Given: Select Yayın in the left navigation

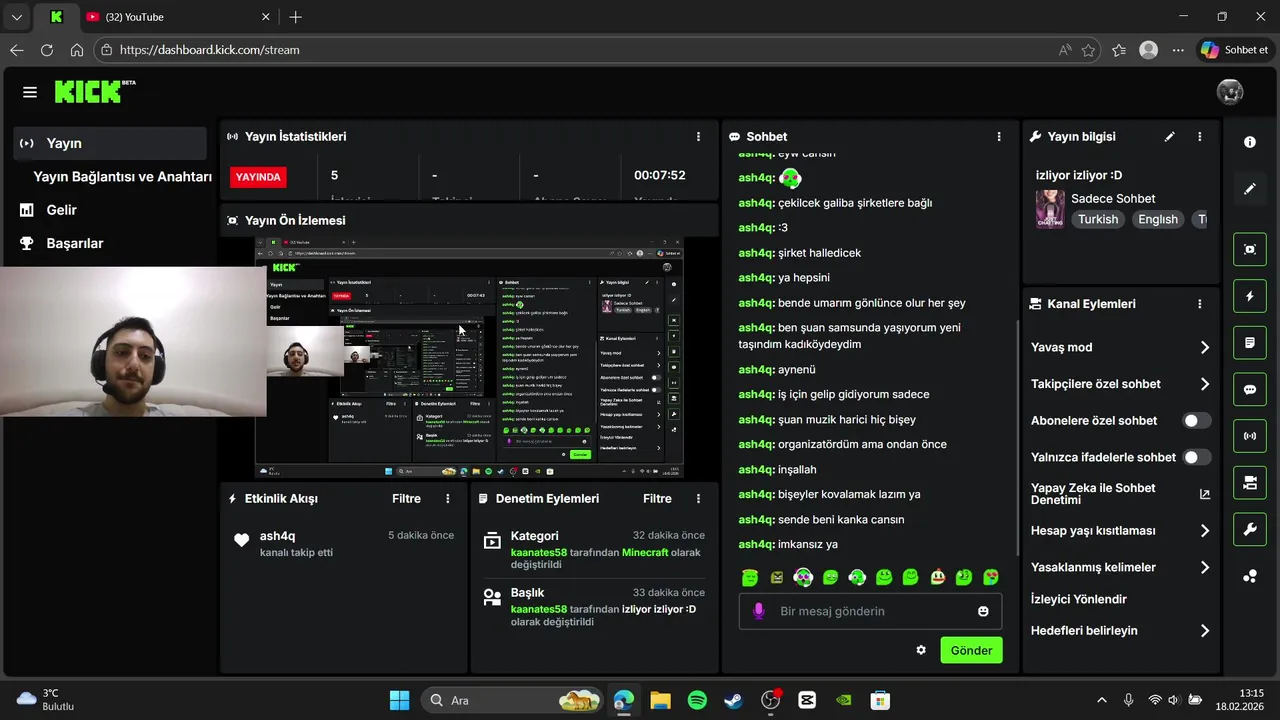Looking at the screenshot, I should 110,143.
